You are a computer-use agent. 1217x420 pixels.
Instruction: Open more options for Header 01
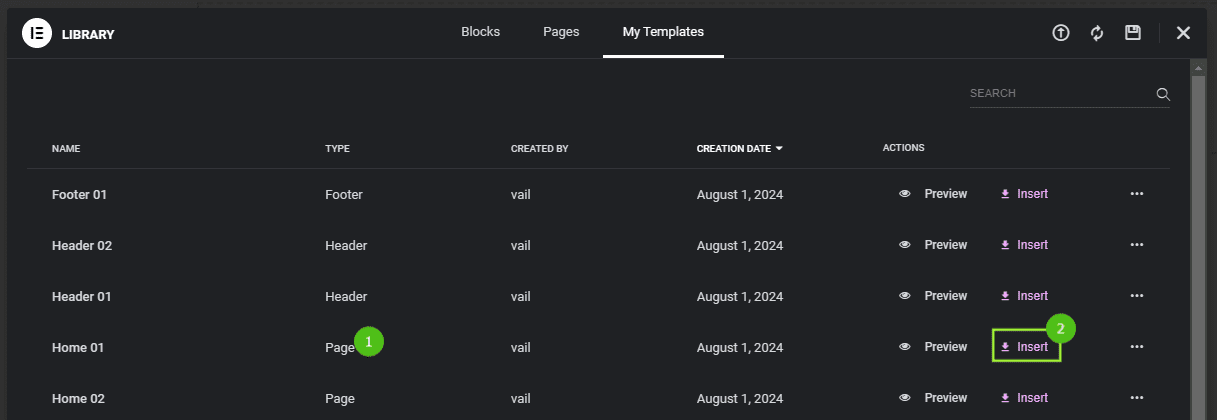click(x=1136, y=296)
